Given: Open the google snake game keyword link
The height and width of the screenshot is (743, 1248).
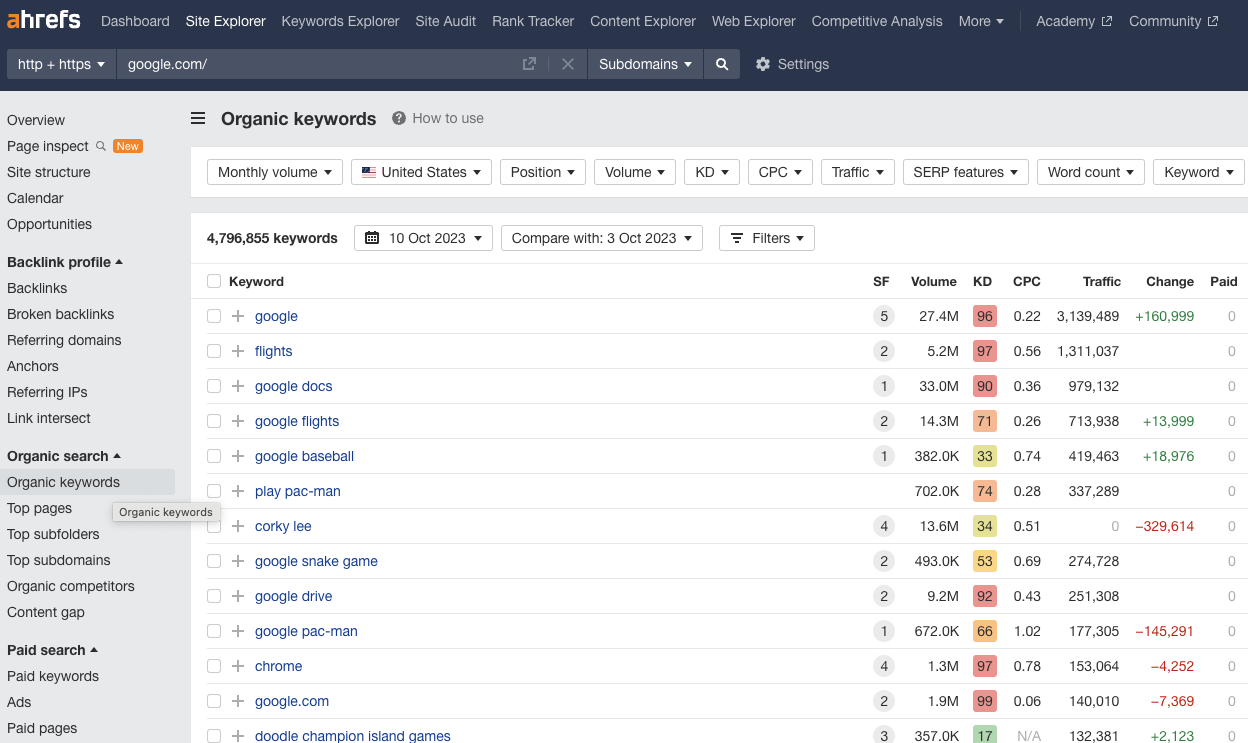Looking at the screenshot, I should pos(316,561).
